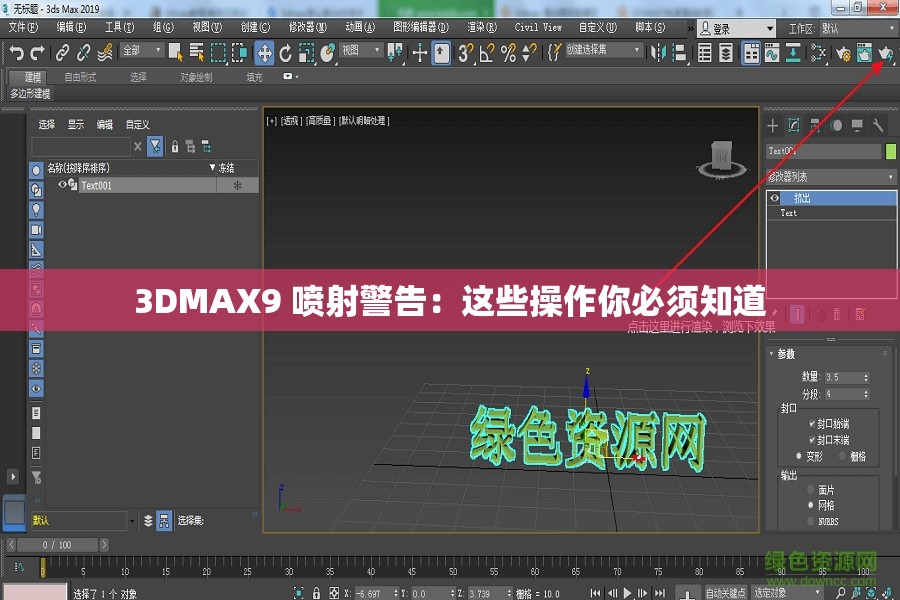Select the 变形 radio option
The image size is (900, 600).
pyautogui.click(x=798, y=456)
